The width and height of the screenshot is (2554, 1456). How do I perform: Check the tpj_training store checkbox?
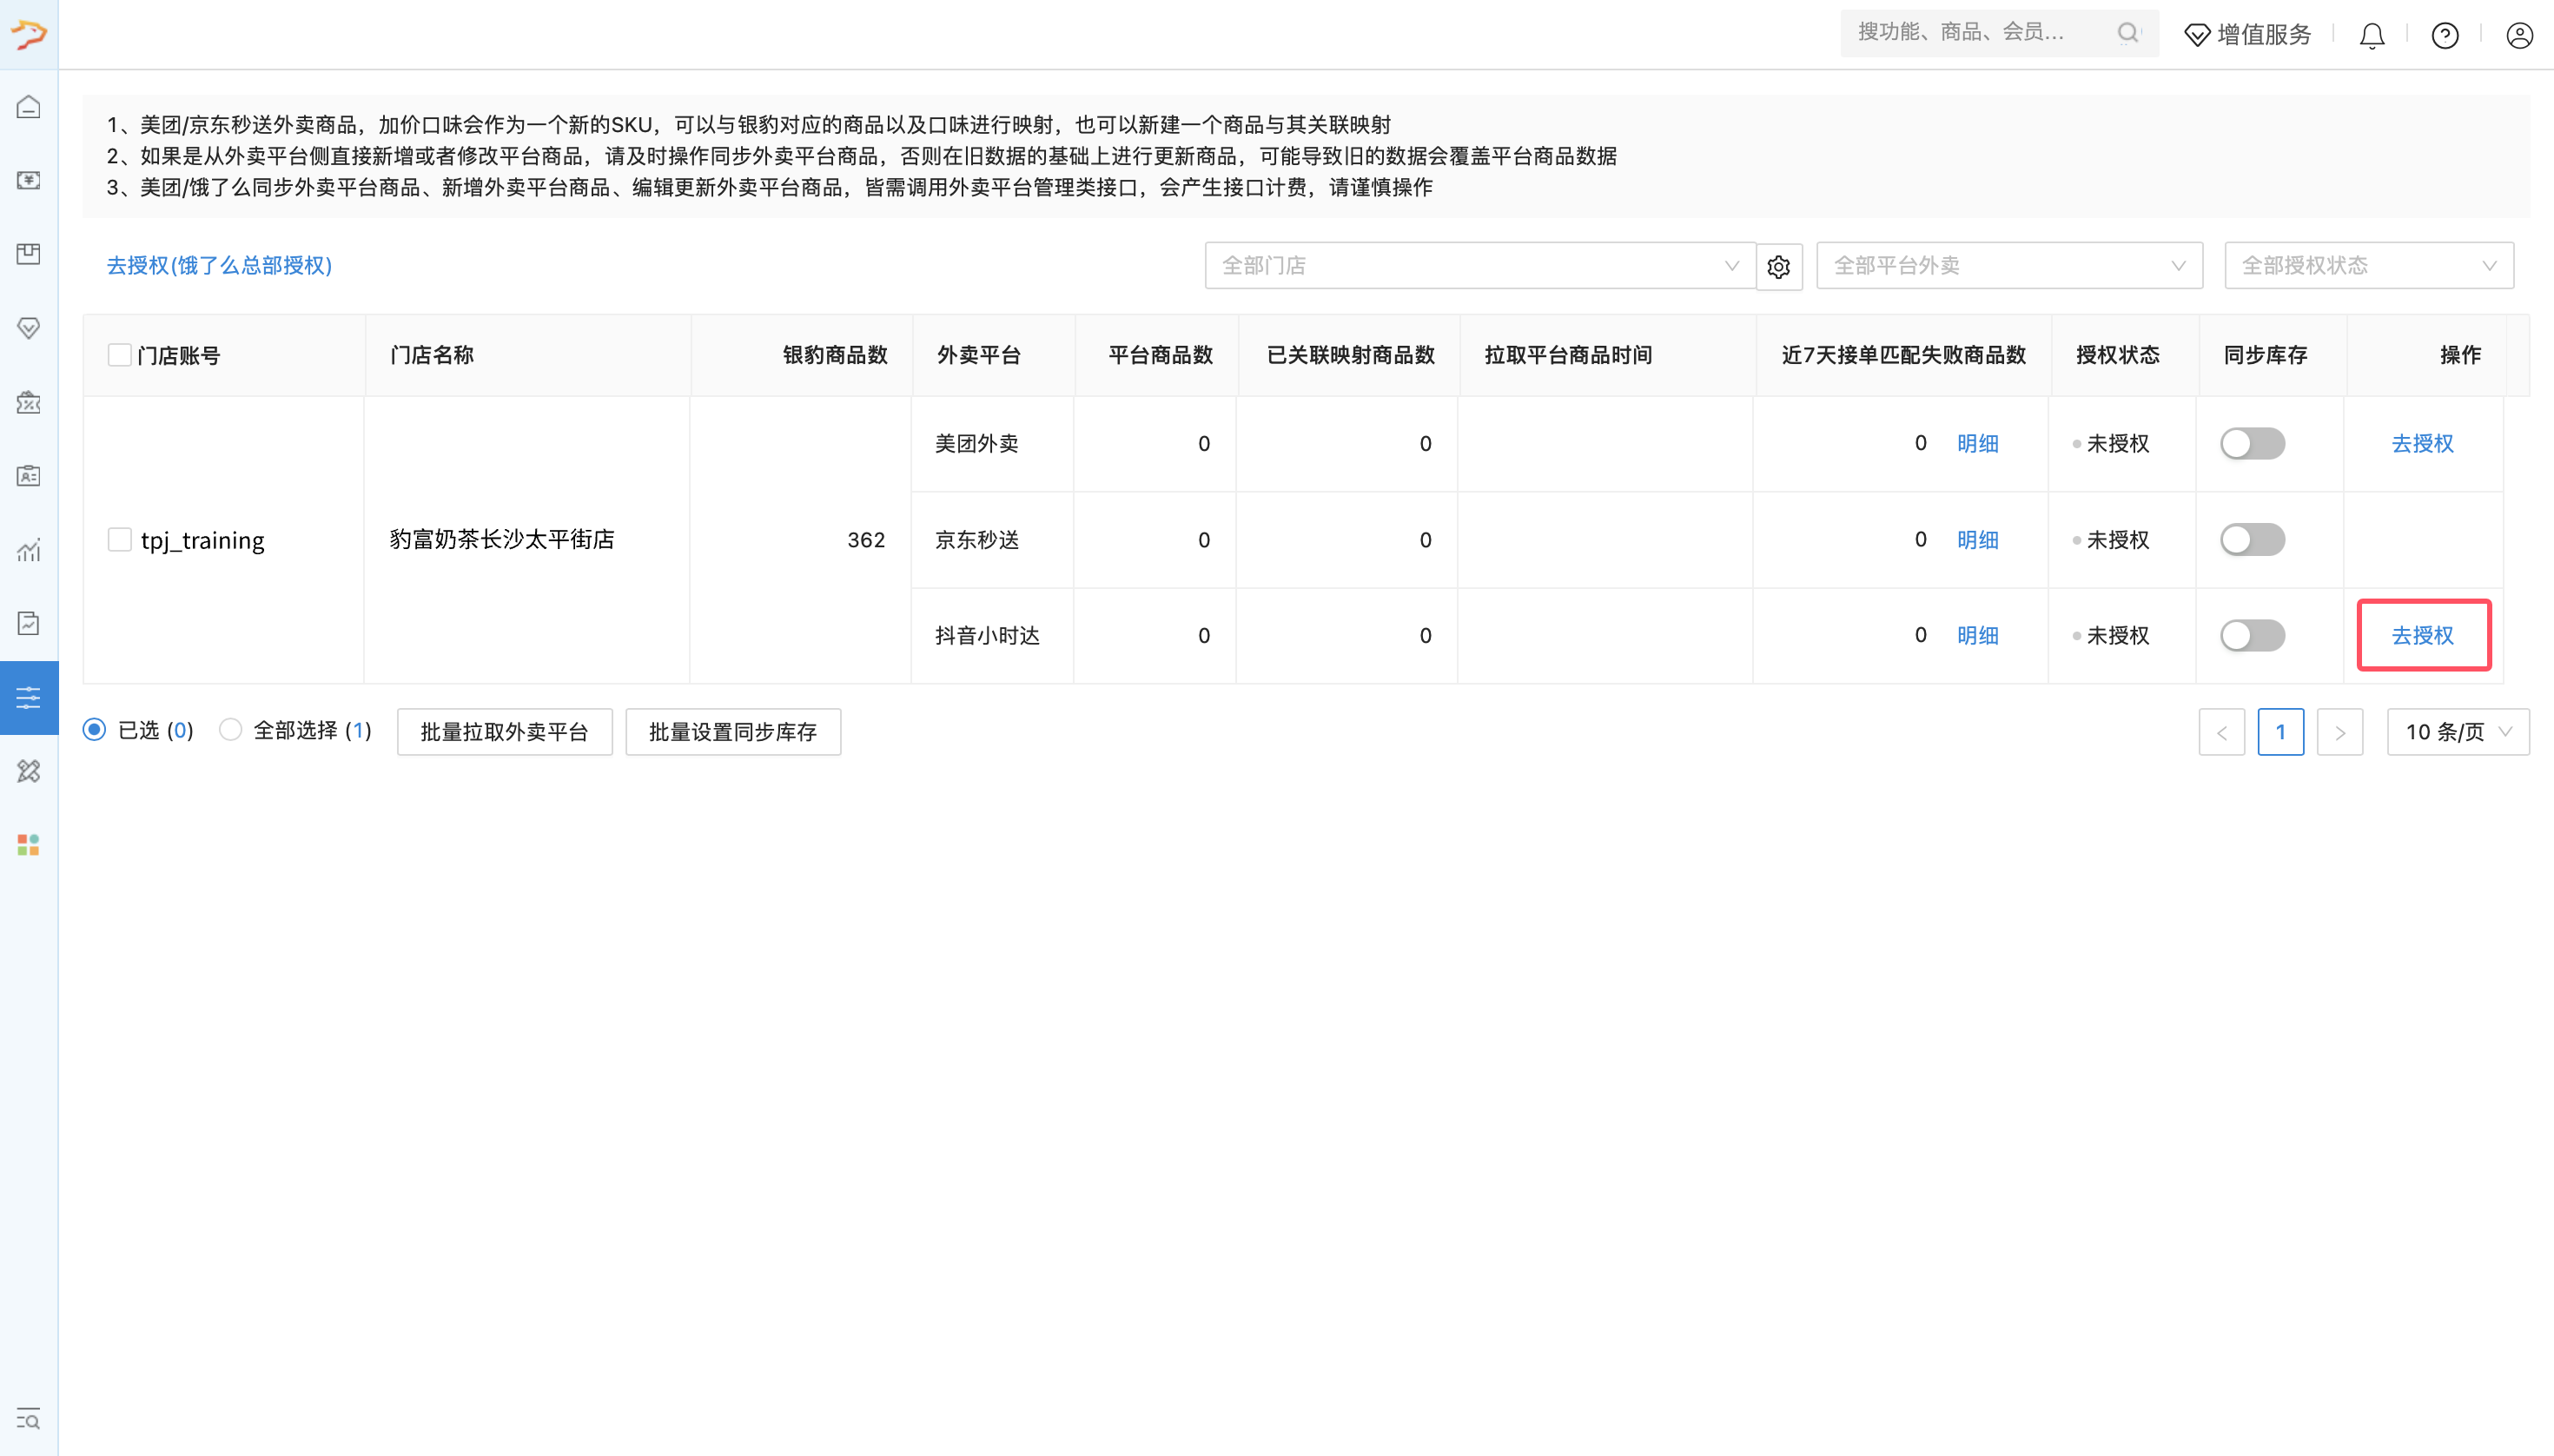click(x=119, y=540)
